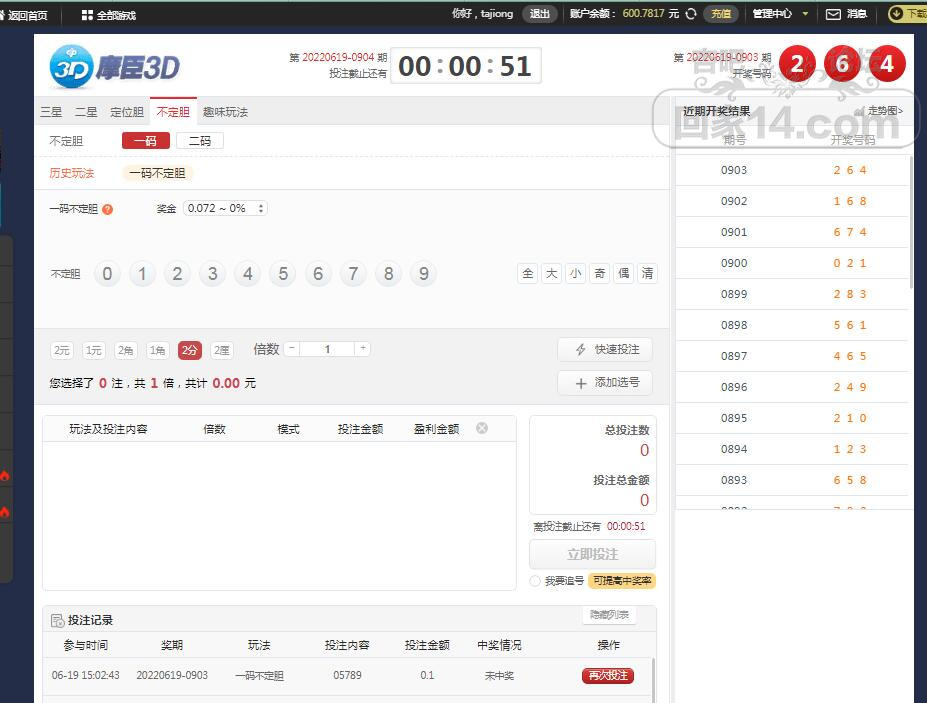Switch to the 趣味玩法 tab

tap(225, 112)
